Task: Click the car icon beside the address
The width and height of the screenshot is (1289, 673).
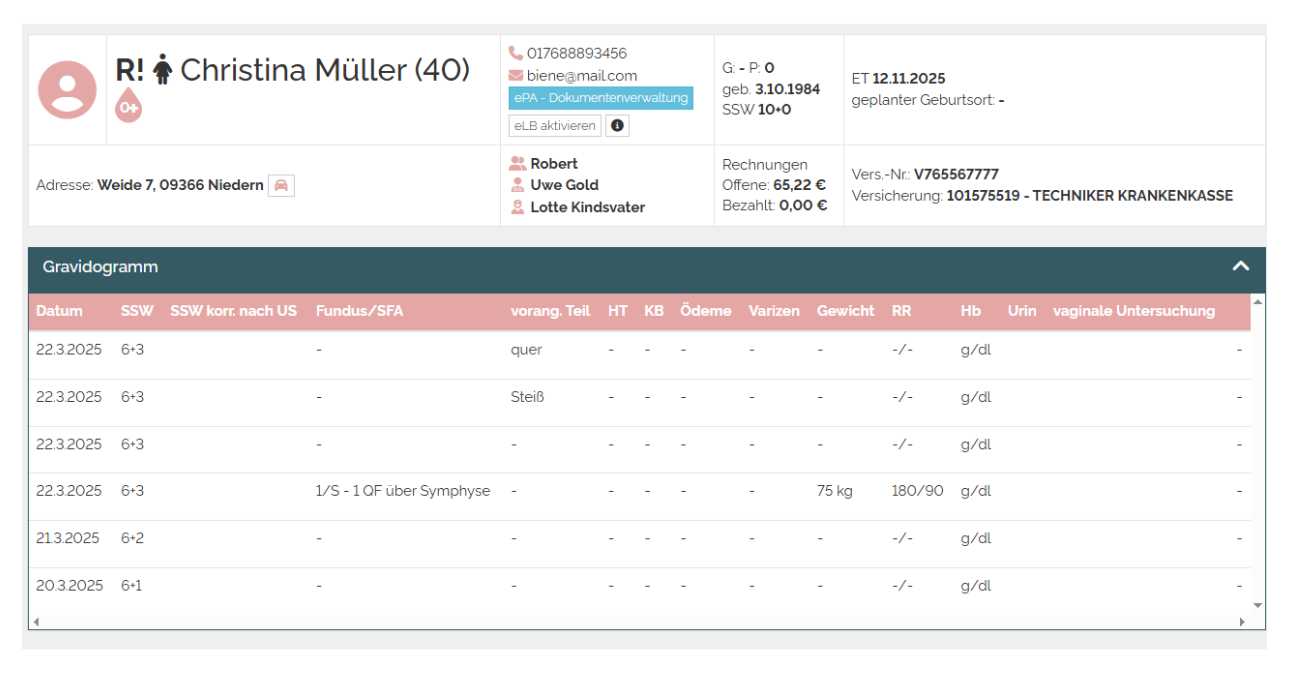Action: pyautogui.click(x=281, y=186)
